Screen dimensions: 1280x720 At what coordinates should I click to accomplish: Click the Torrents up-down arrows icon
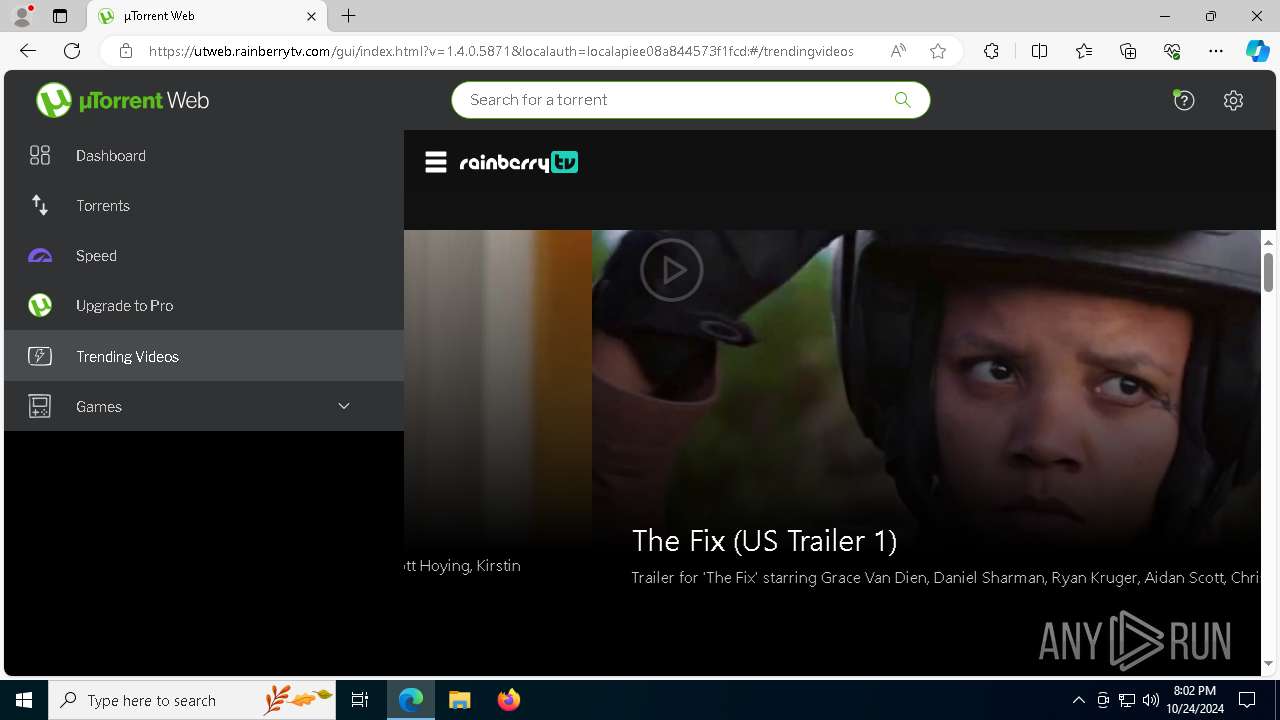(x=40, y=205)
